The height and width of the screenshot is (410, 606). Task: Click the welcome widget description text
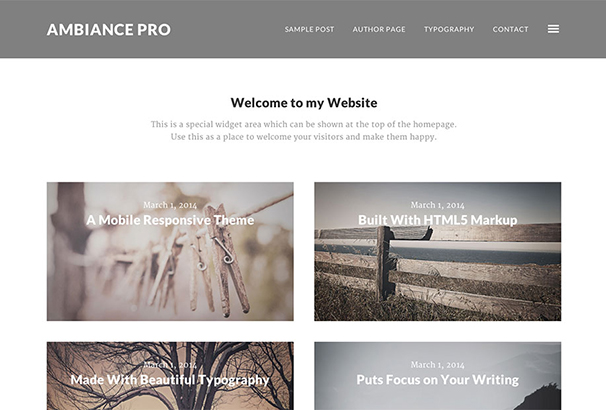pos(304,131)
